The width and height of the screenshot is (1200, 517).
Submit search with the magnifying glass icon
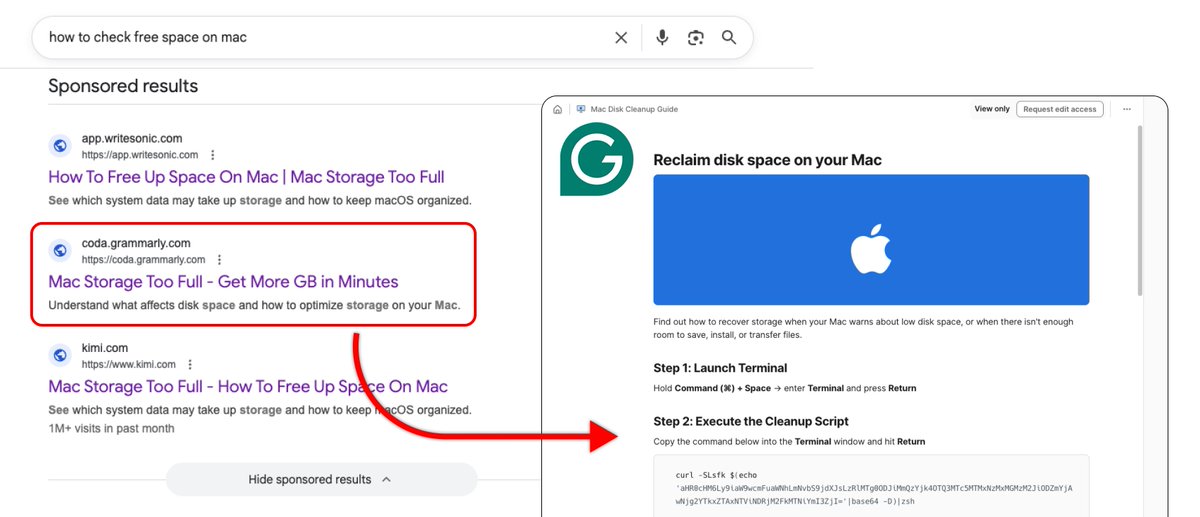pos(729,37)
